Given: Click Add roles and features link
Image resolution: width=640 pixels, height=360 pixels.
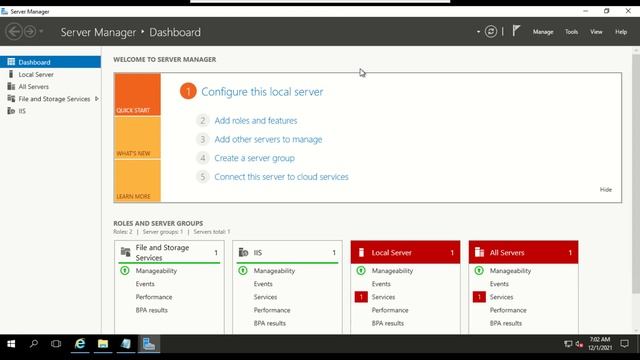Looking at the screenshot, I should pos(256,120).
